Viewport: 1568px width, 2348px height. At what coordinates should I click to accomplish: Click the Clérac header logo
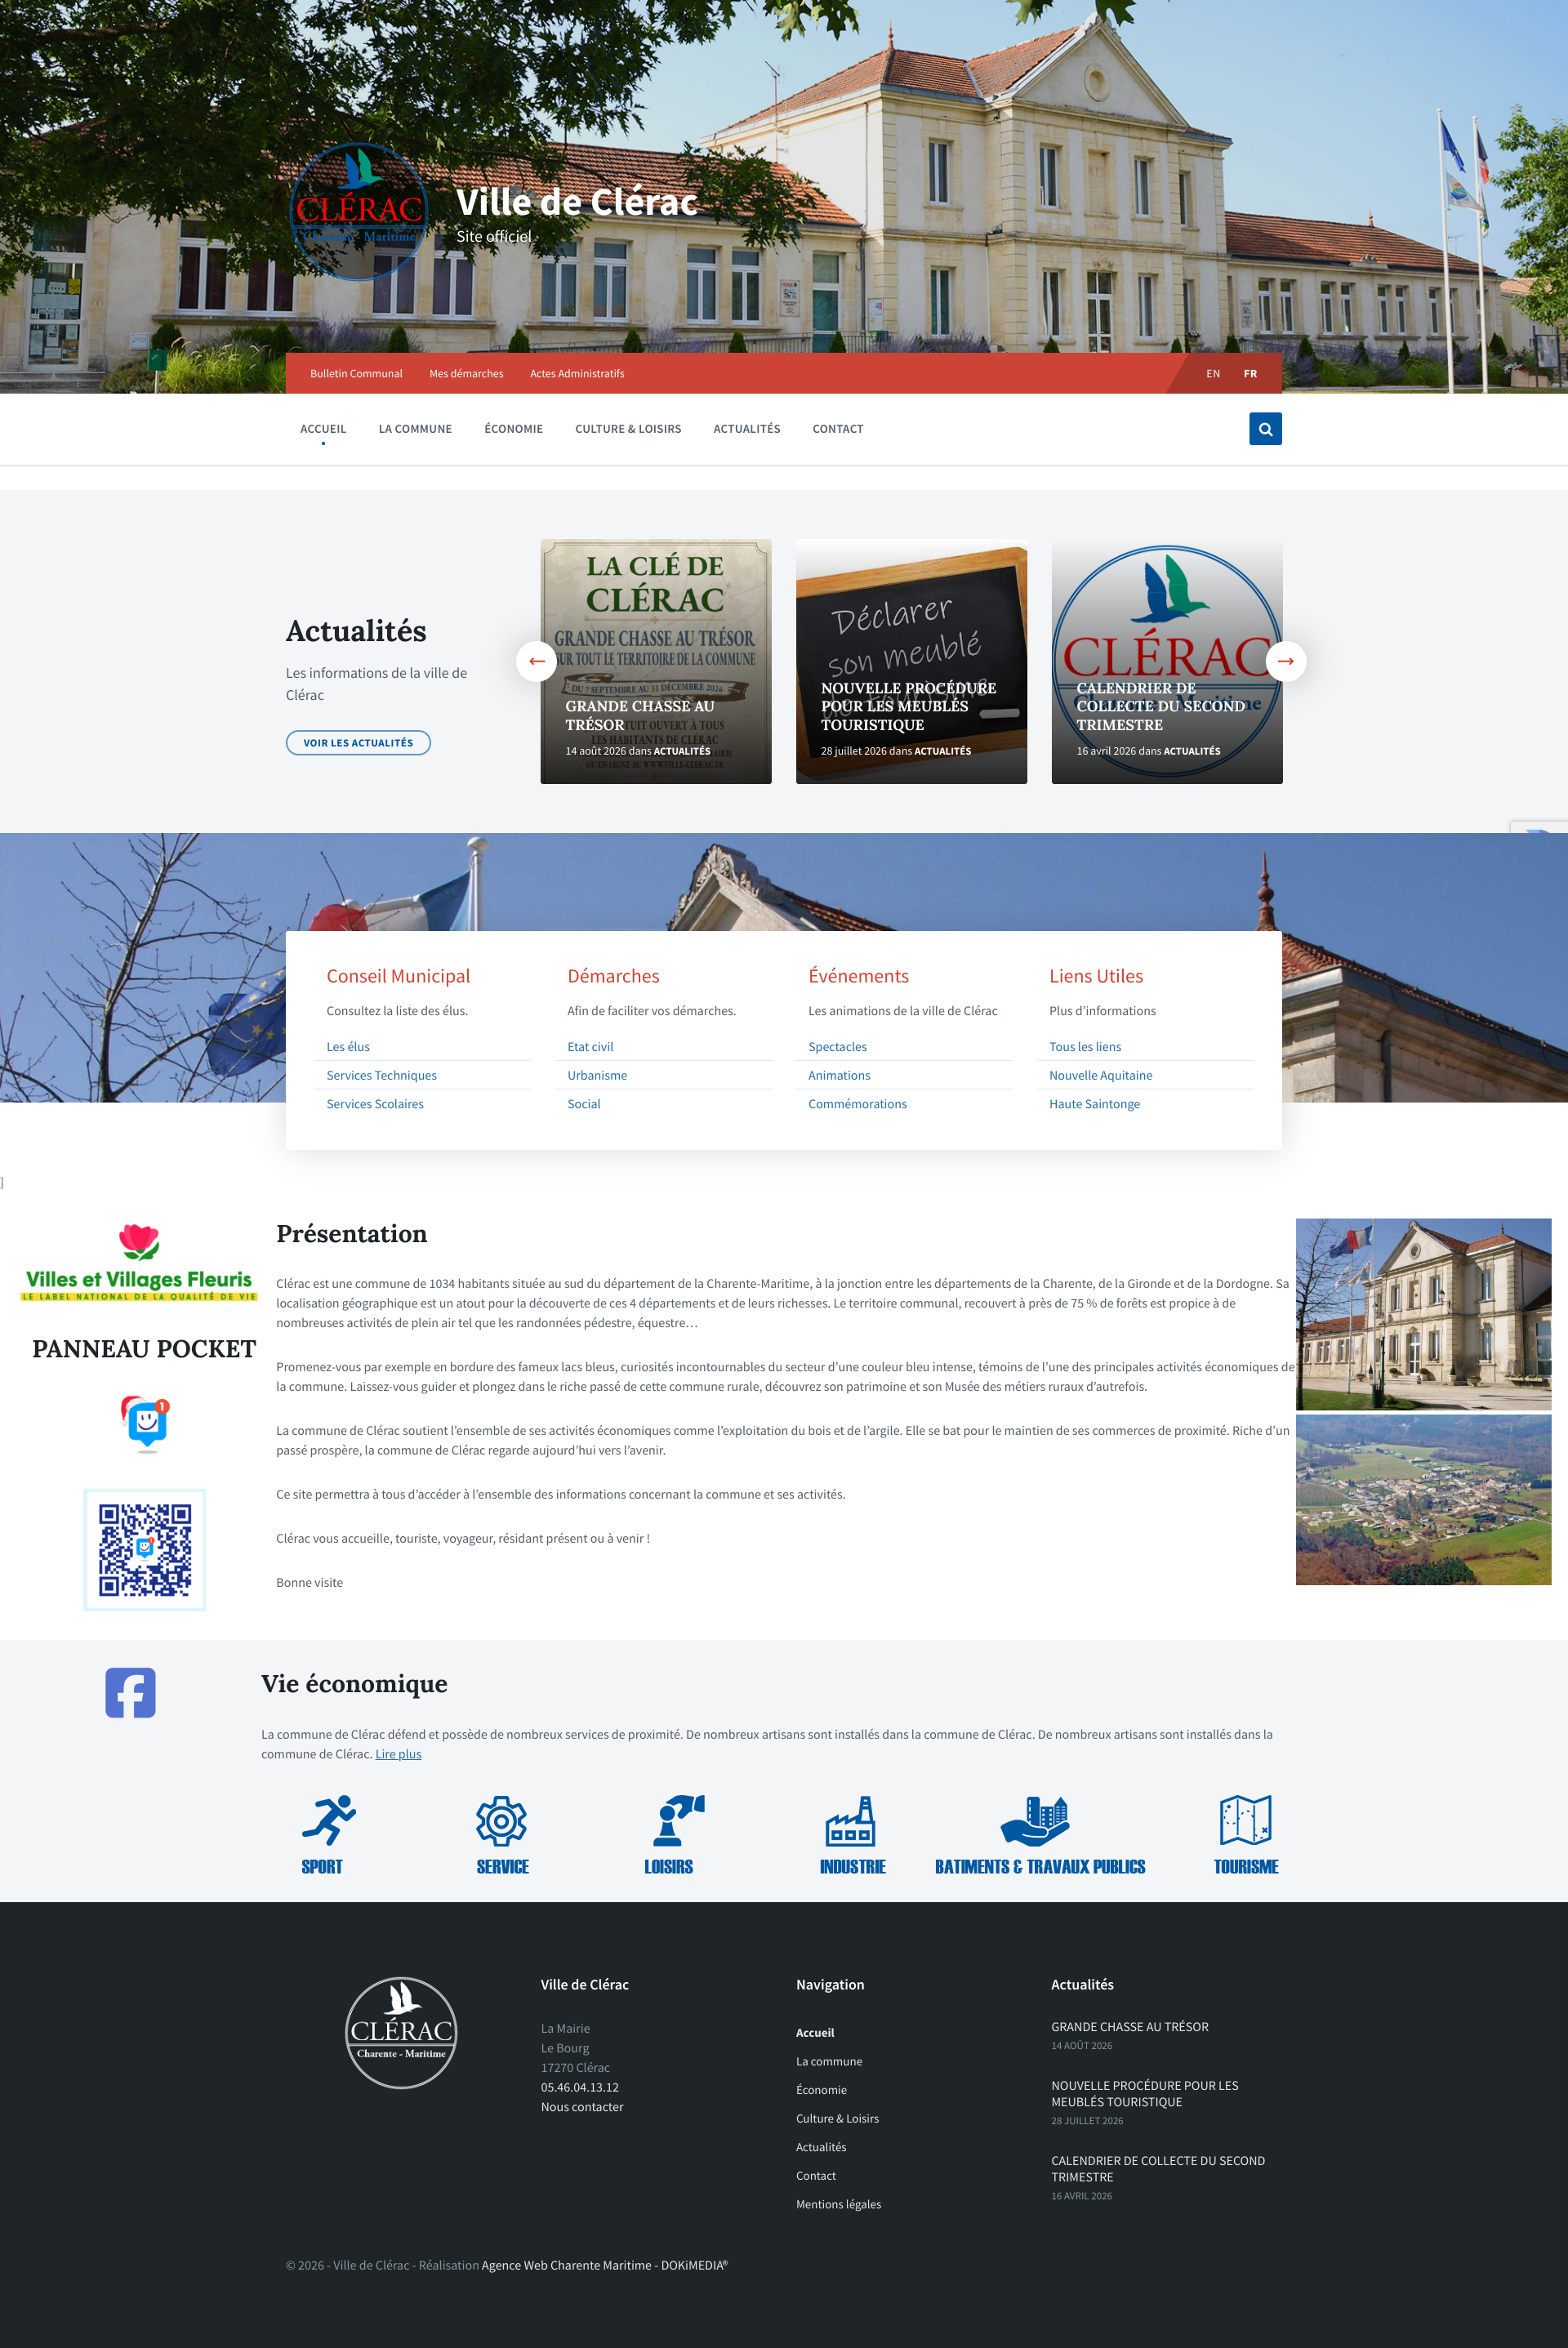coord(359,211)
